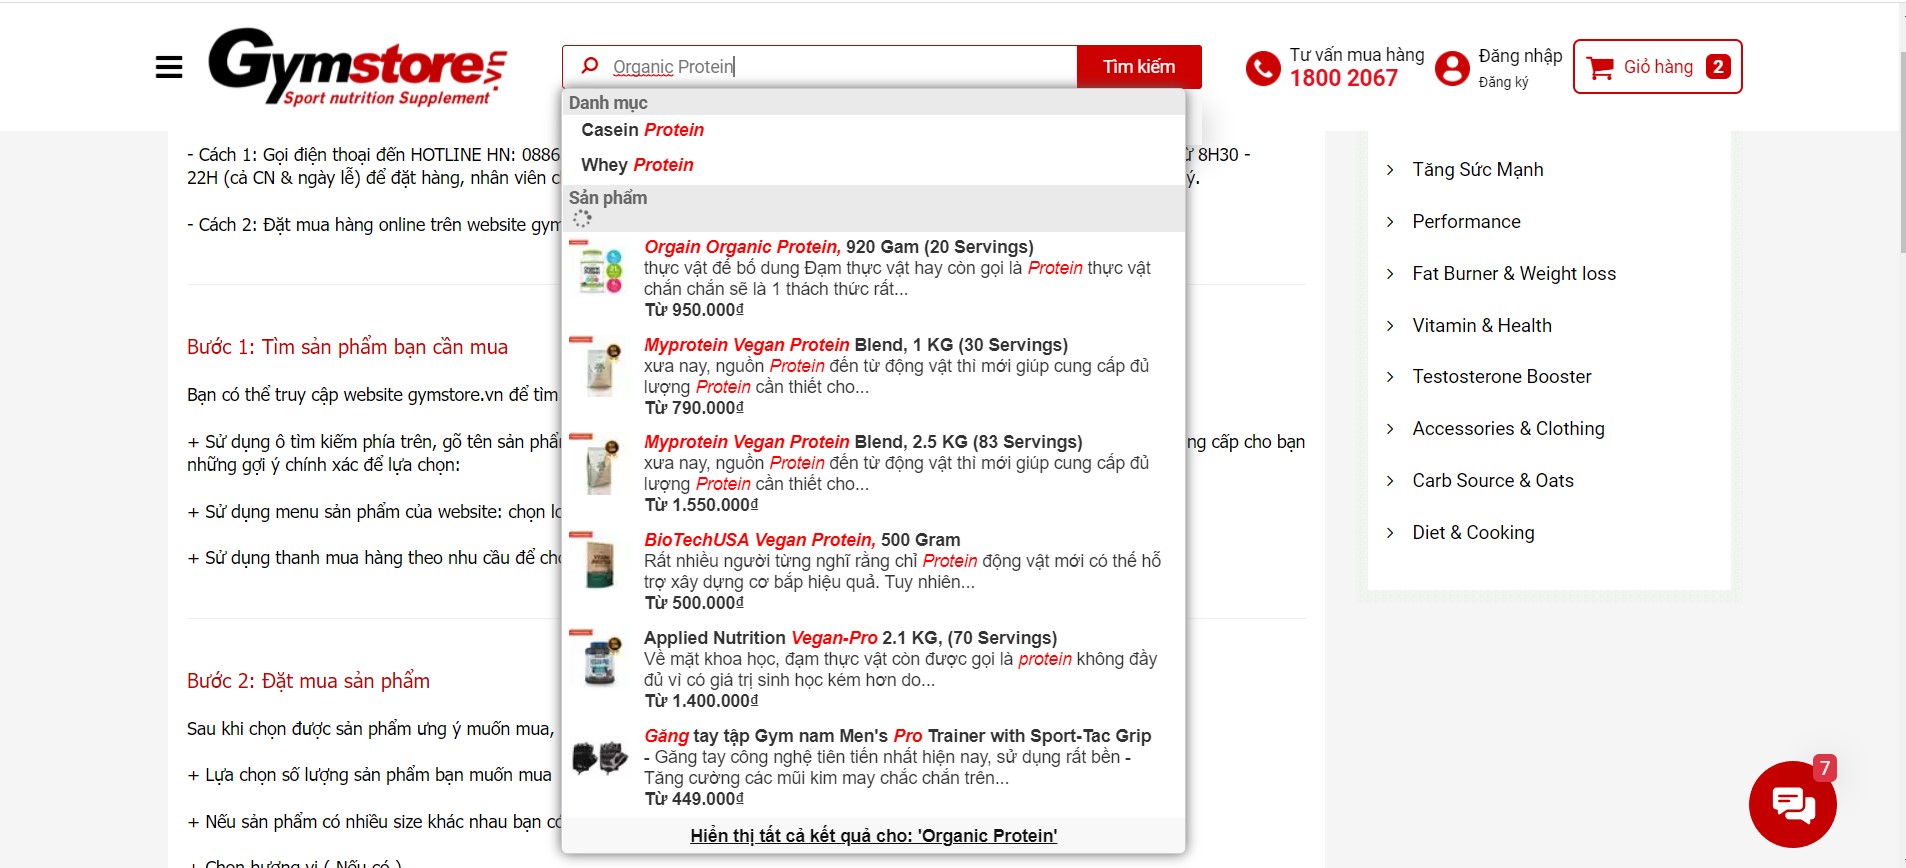Viewport: 1906px width, 868px height.
Task: Click the cart item count badge
Action: click(x=1718, y=67)
